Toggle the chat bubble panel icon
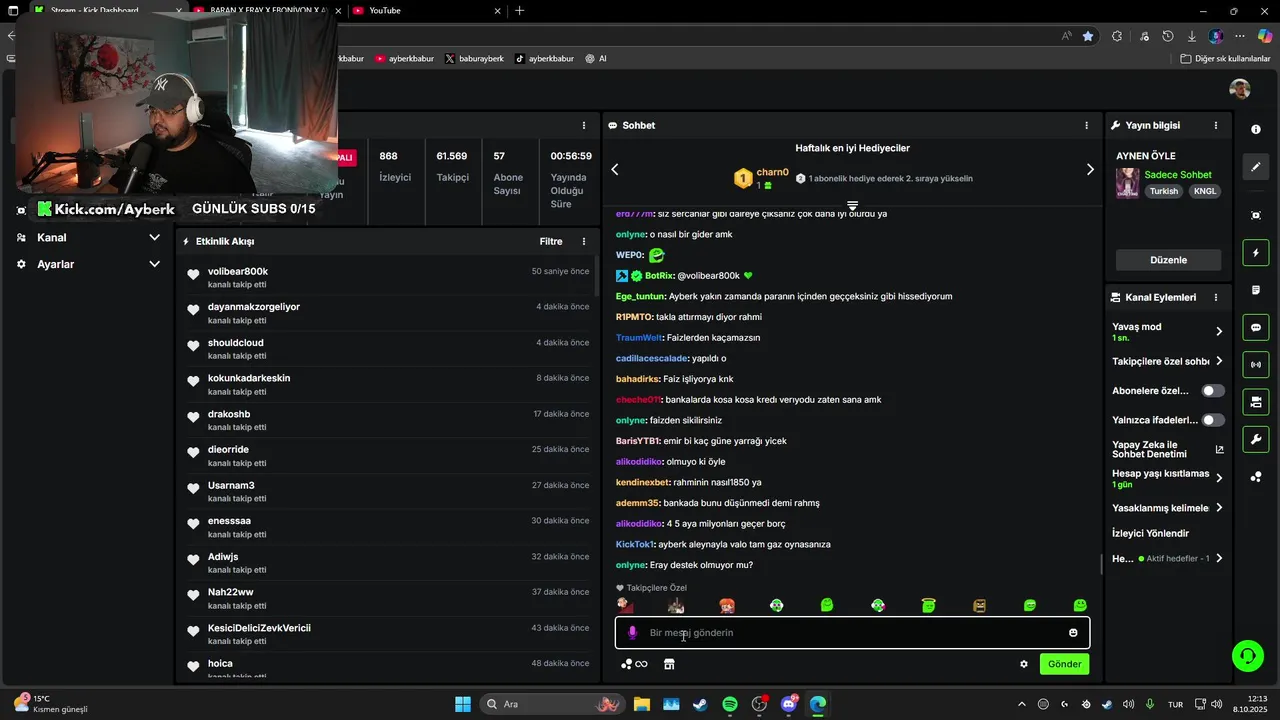 [x=1256, y=327]
